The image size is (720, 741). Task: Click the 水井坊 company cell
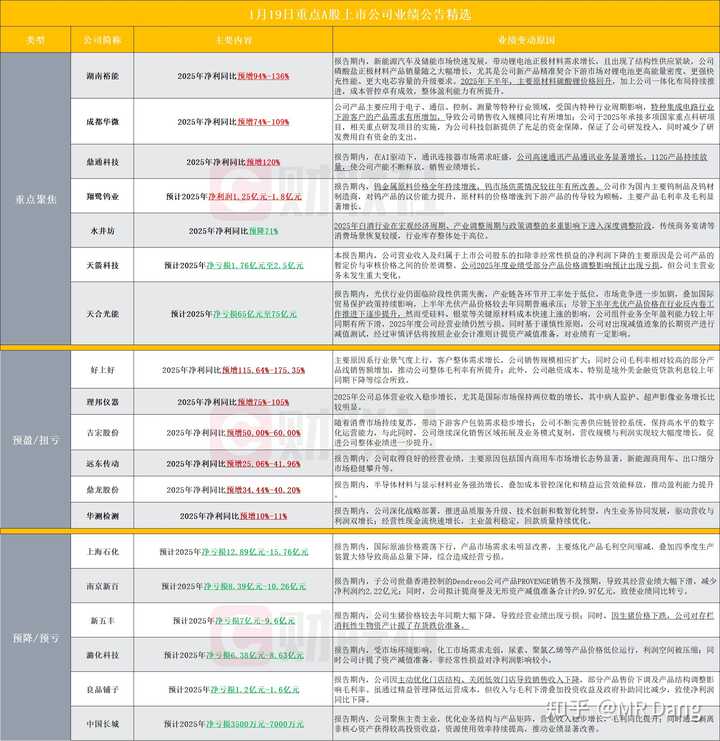pos(106,230)
